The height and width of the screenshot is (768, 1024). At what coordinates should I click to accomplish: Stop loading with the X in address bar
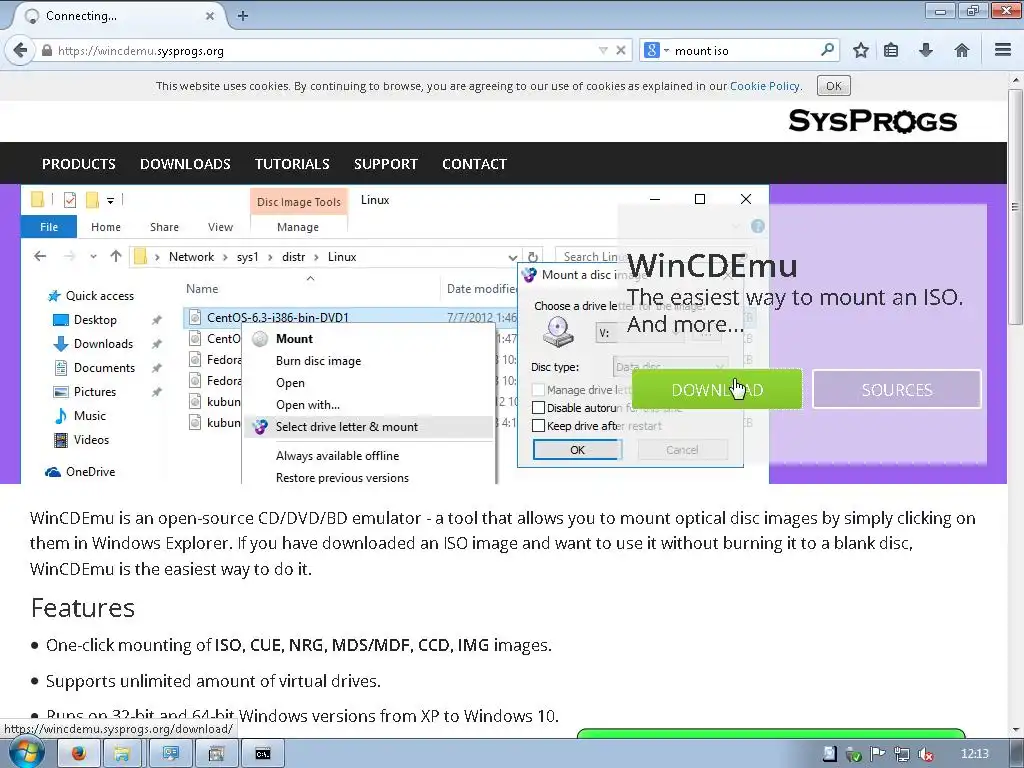click(x=621, y=50)
